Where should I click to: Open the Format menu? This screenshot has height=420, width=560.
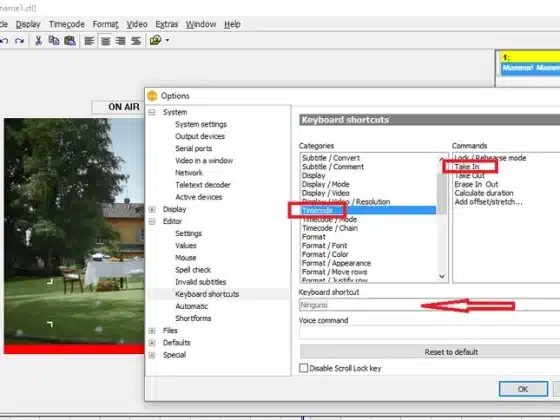point(105,24)
